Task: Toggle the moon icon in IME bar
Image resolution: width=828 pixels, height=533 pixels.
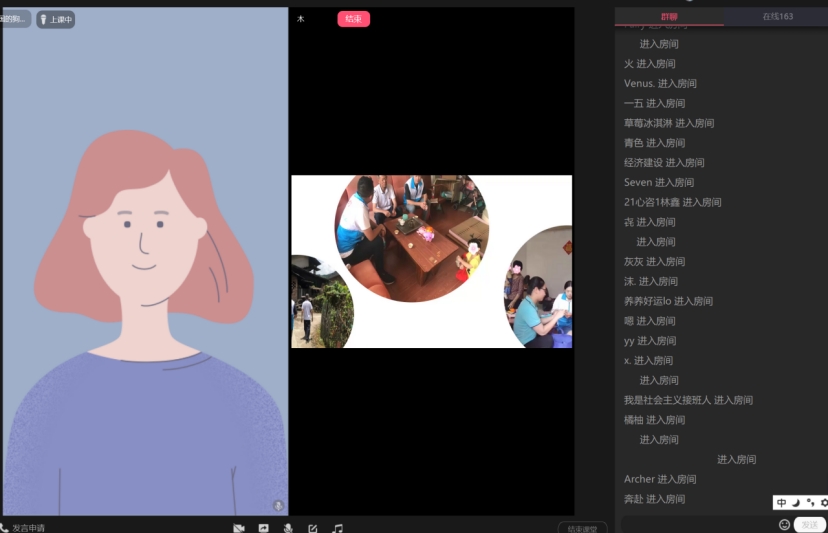Action: [x=797, y=503]
